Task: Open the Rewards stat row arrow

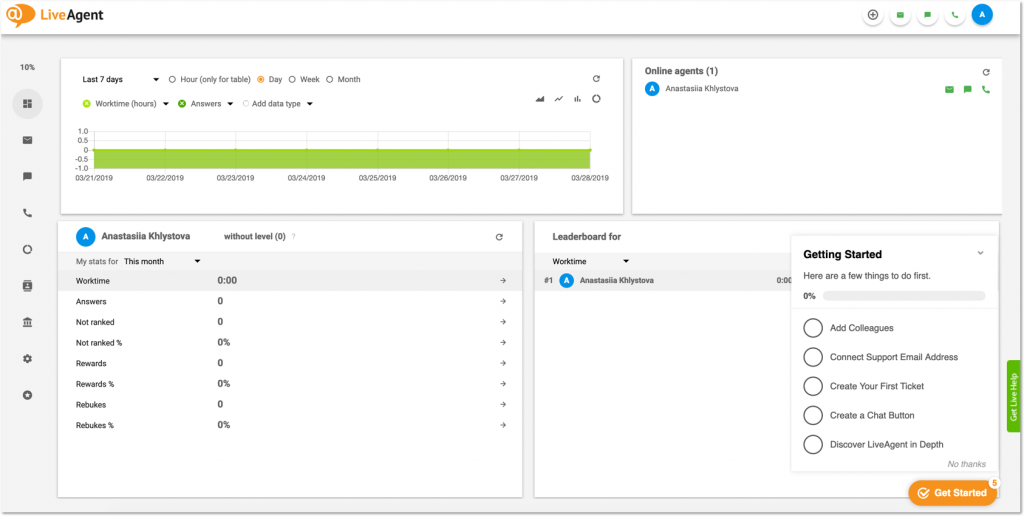Action: pos(503,363)
